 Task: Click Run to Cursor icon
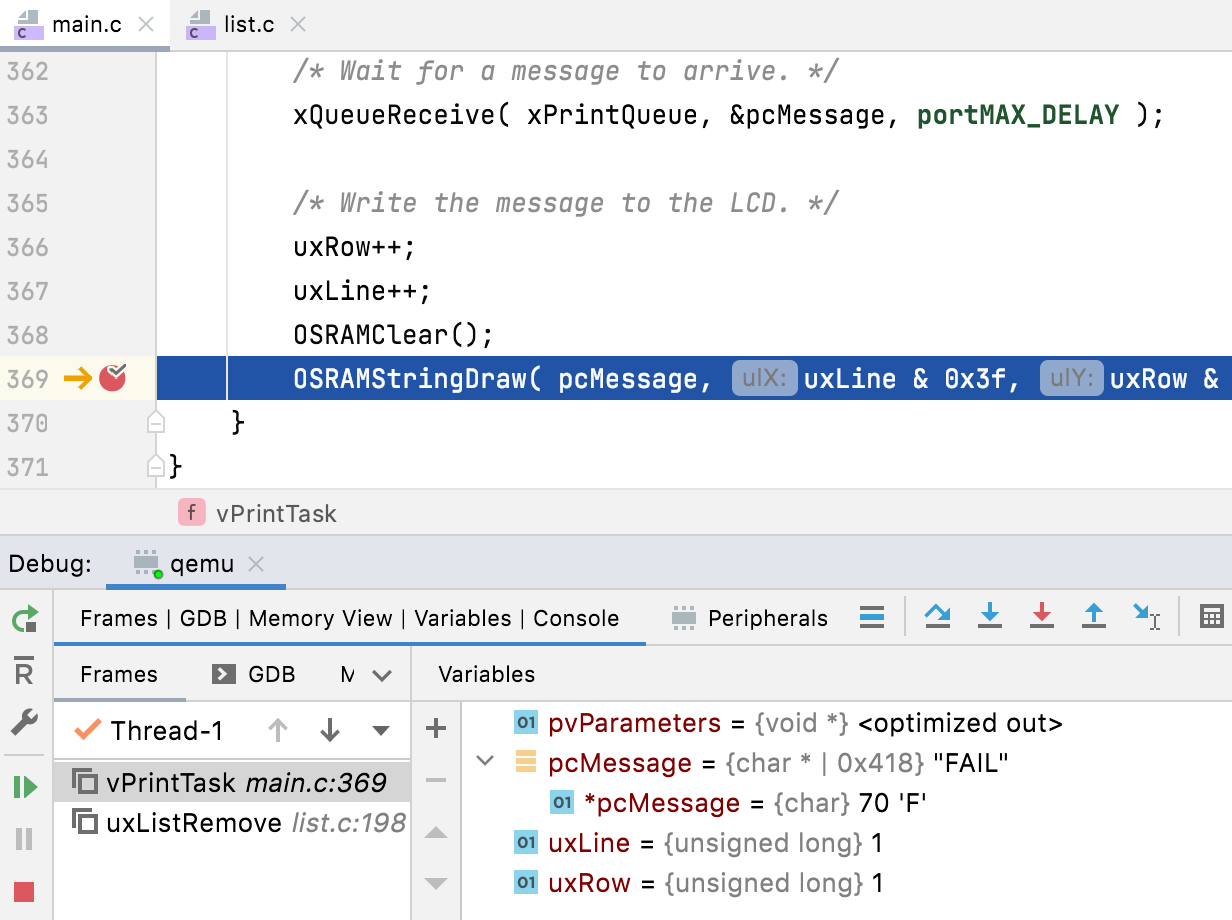click(1146, 616)
